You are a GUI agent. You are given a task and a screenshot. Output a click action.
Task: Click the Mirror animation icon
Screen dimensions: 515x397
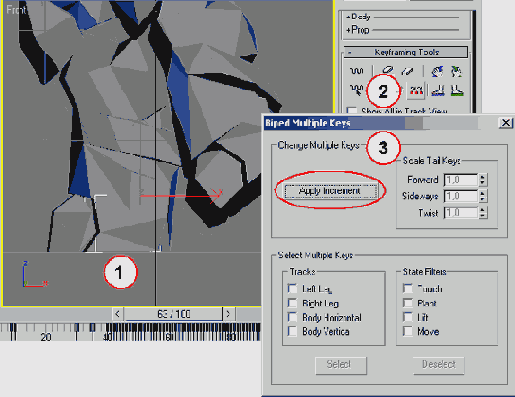click(437, 71)
